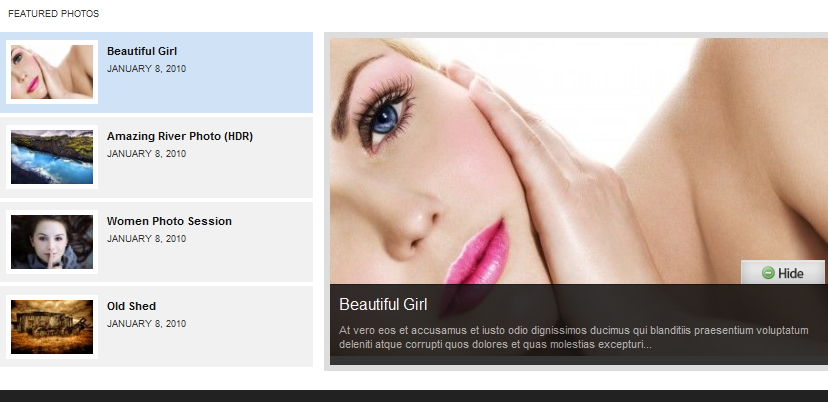The image size is (828, 402).
Task: Hide the photo caption overlay
Action: pyautogui.click(x=783, y=272)
